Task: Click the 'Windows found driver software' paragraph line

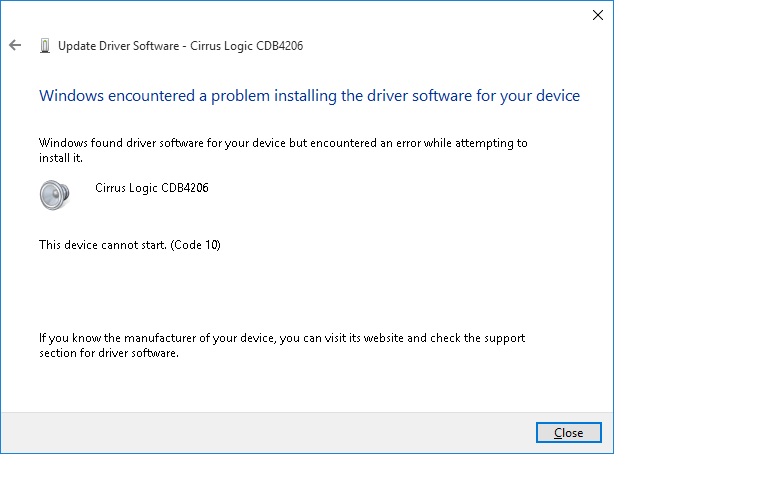Action: [283, 143]
